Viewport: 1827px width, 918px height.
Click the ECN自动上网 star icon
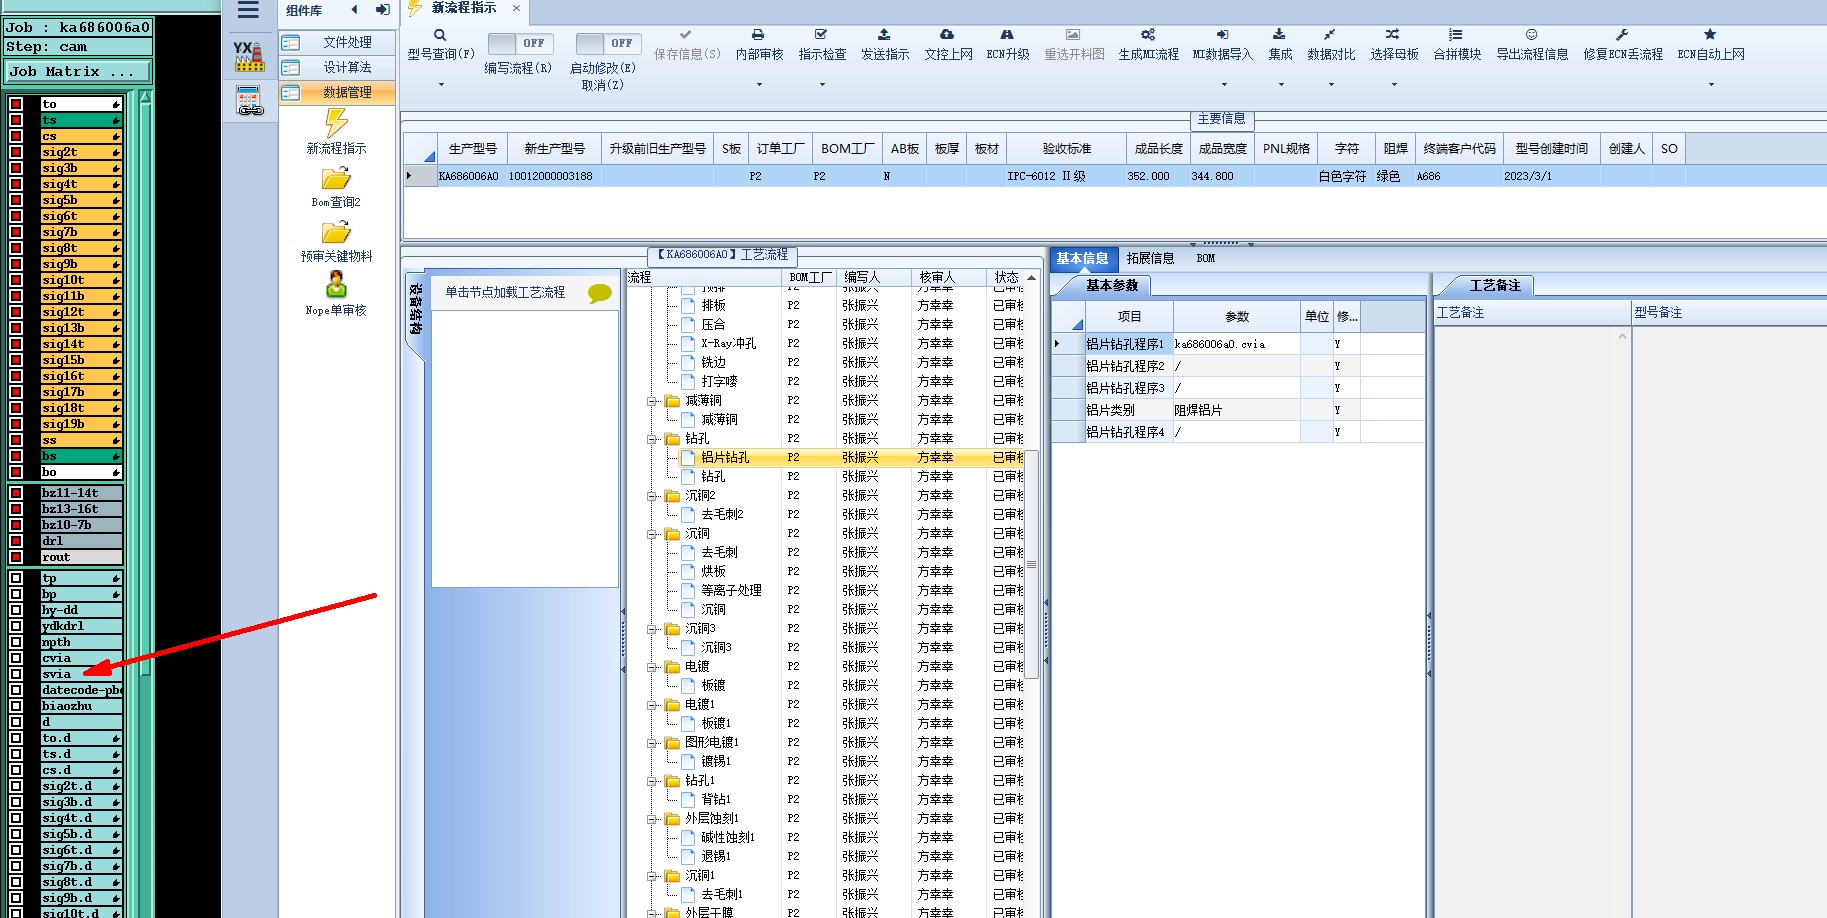coord(1710,35)
